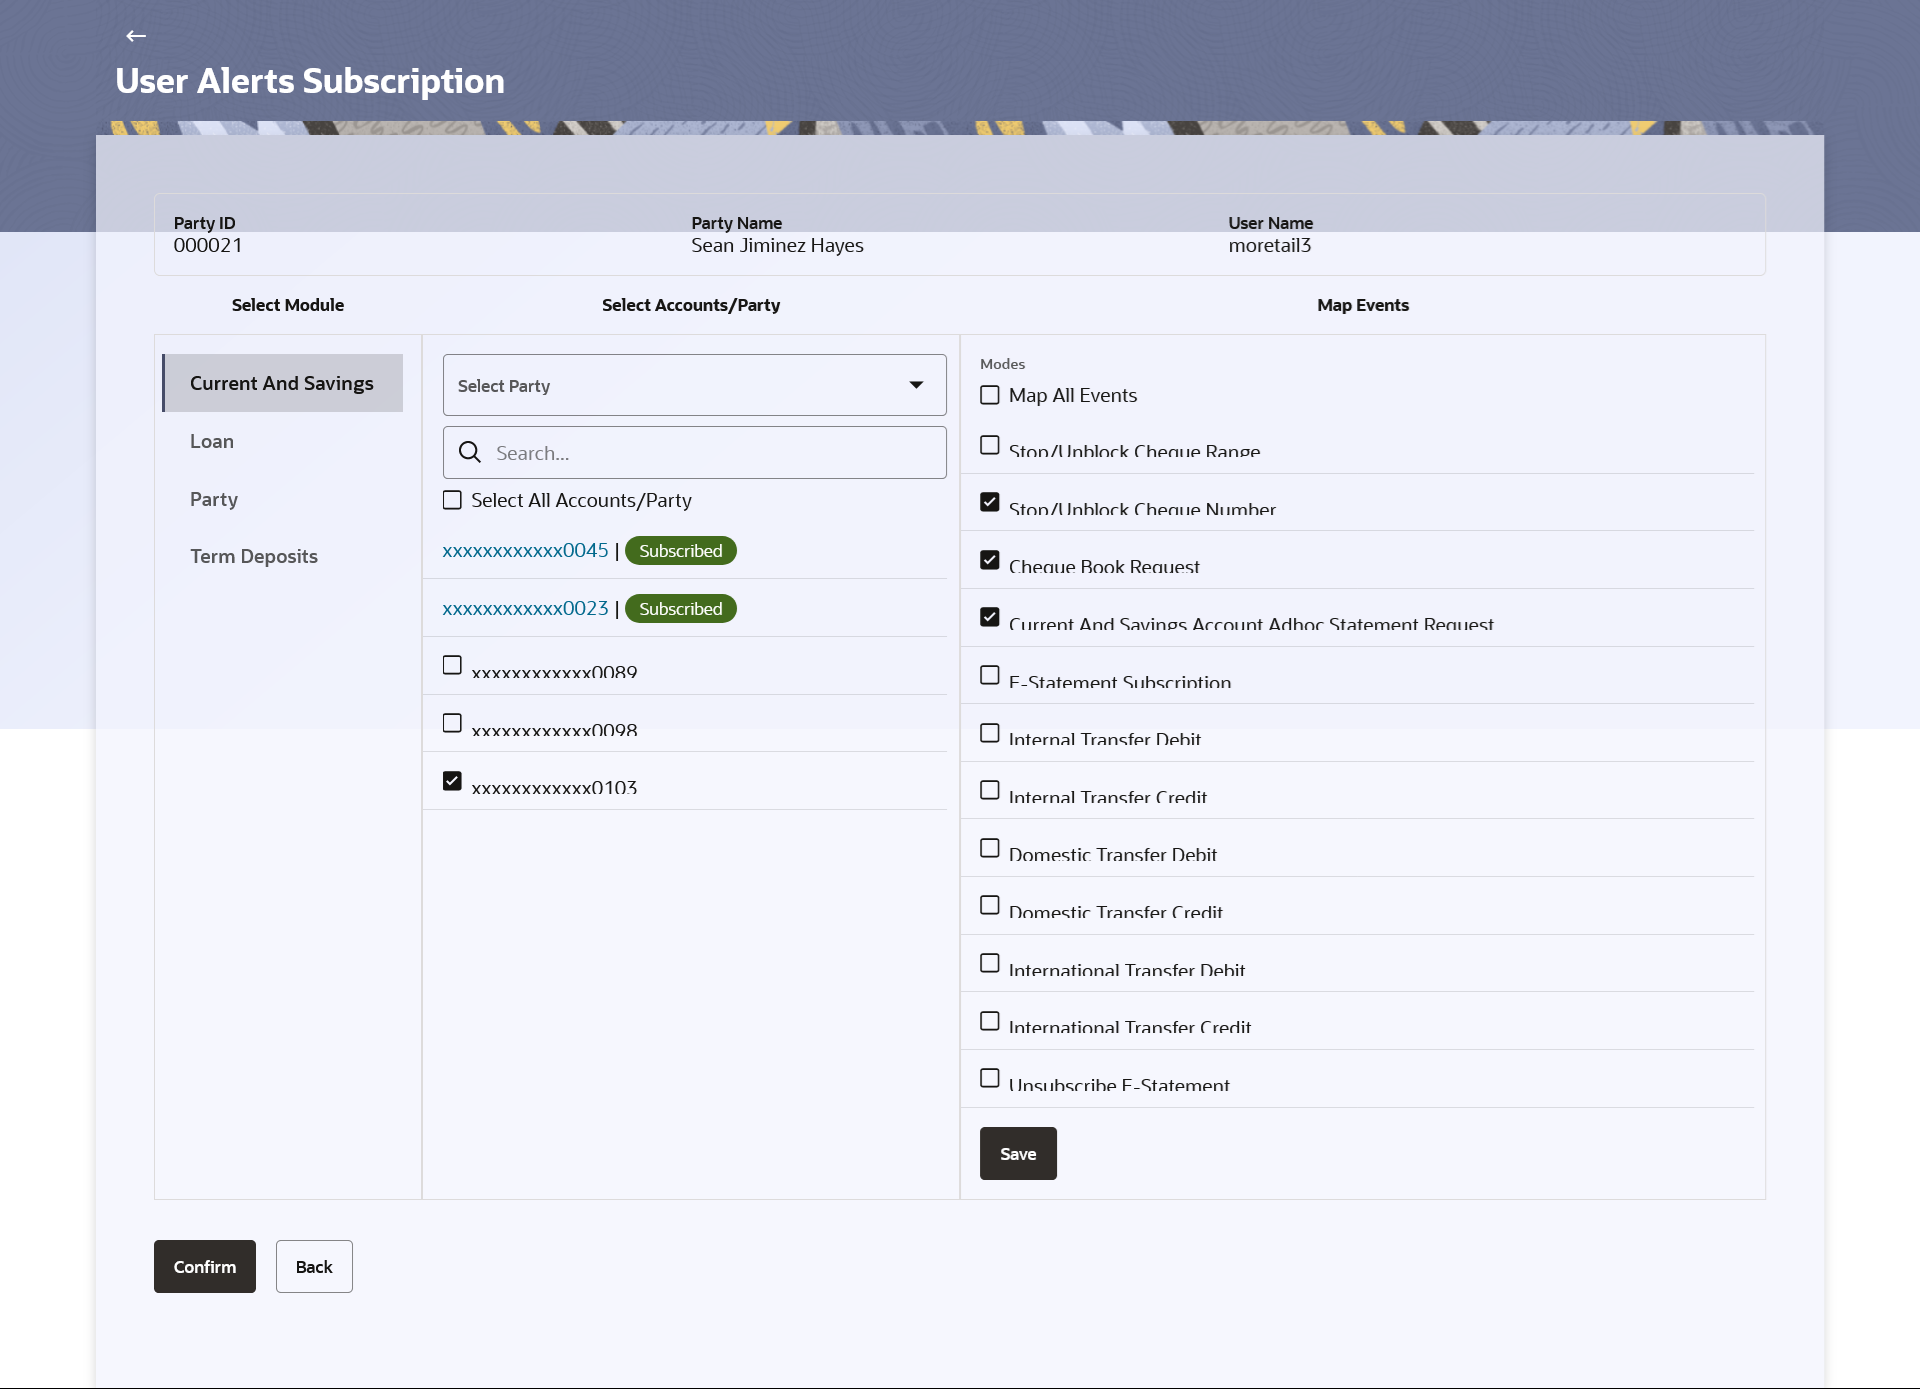The image size is (1920, 1389).
Task: Switch to Term Deposits module
Action: pos(254,556)
